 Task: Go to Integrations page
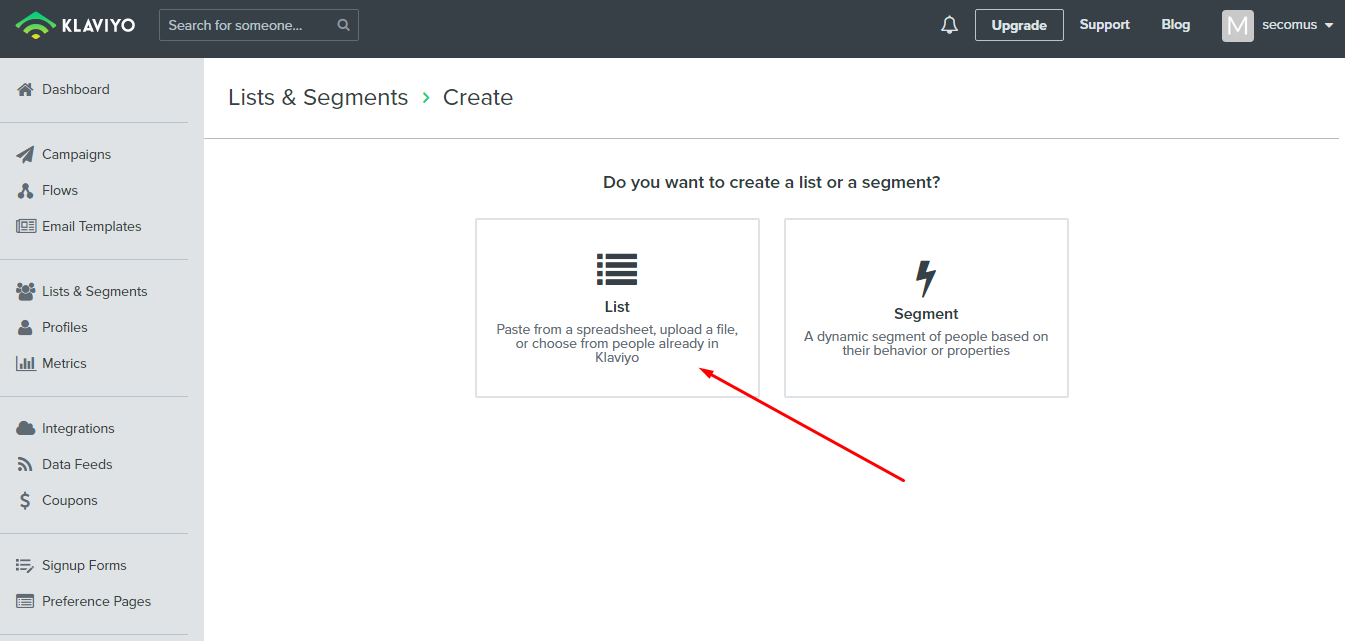pyautogui.click(x=78, y=428)
